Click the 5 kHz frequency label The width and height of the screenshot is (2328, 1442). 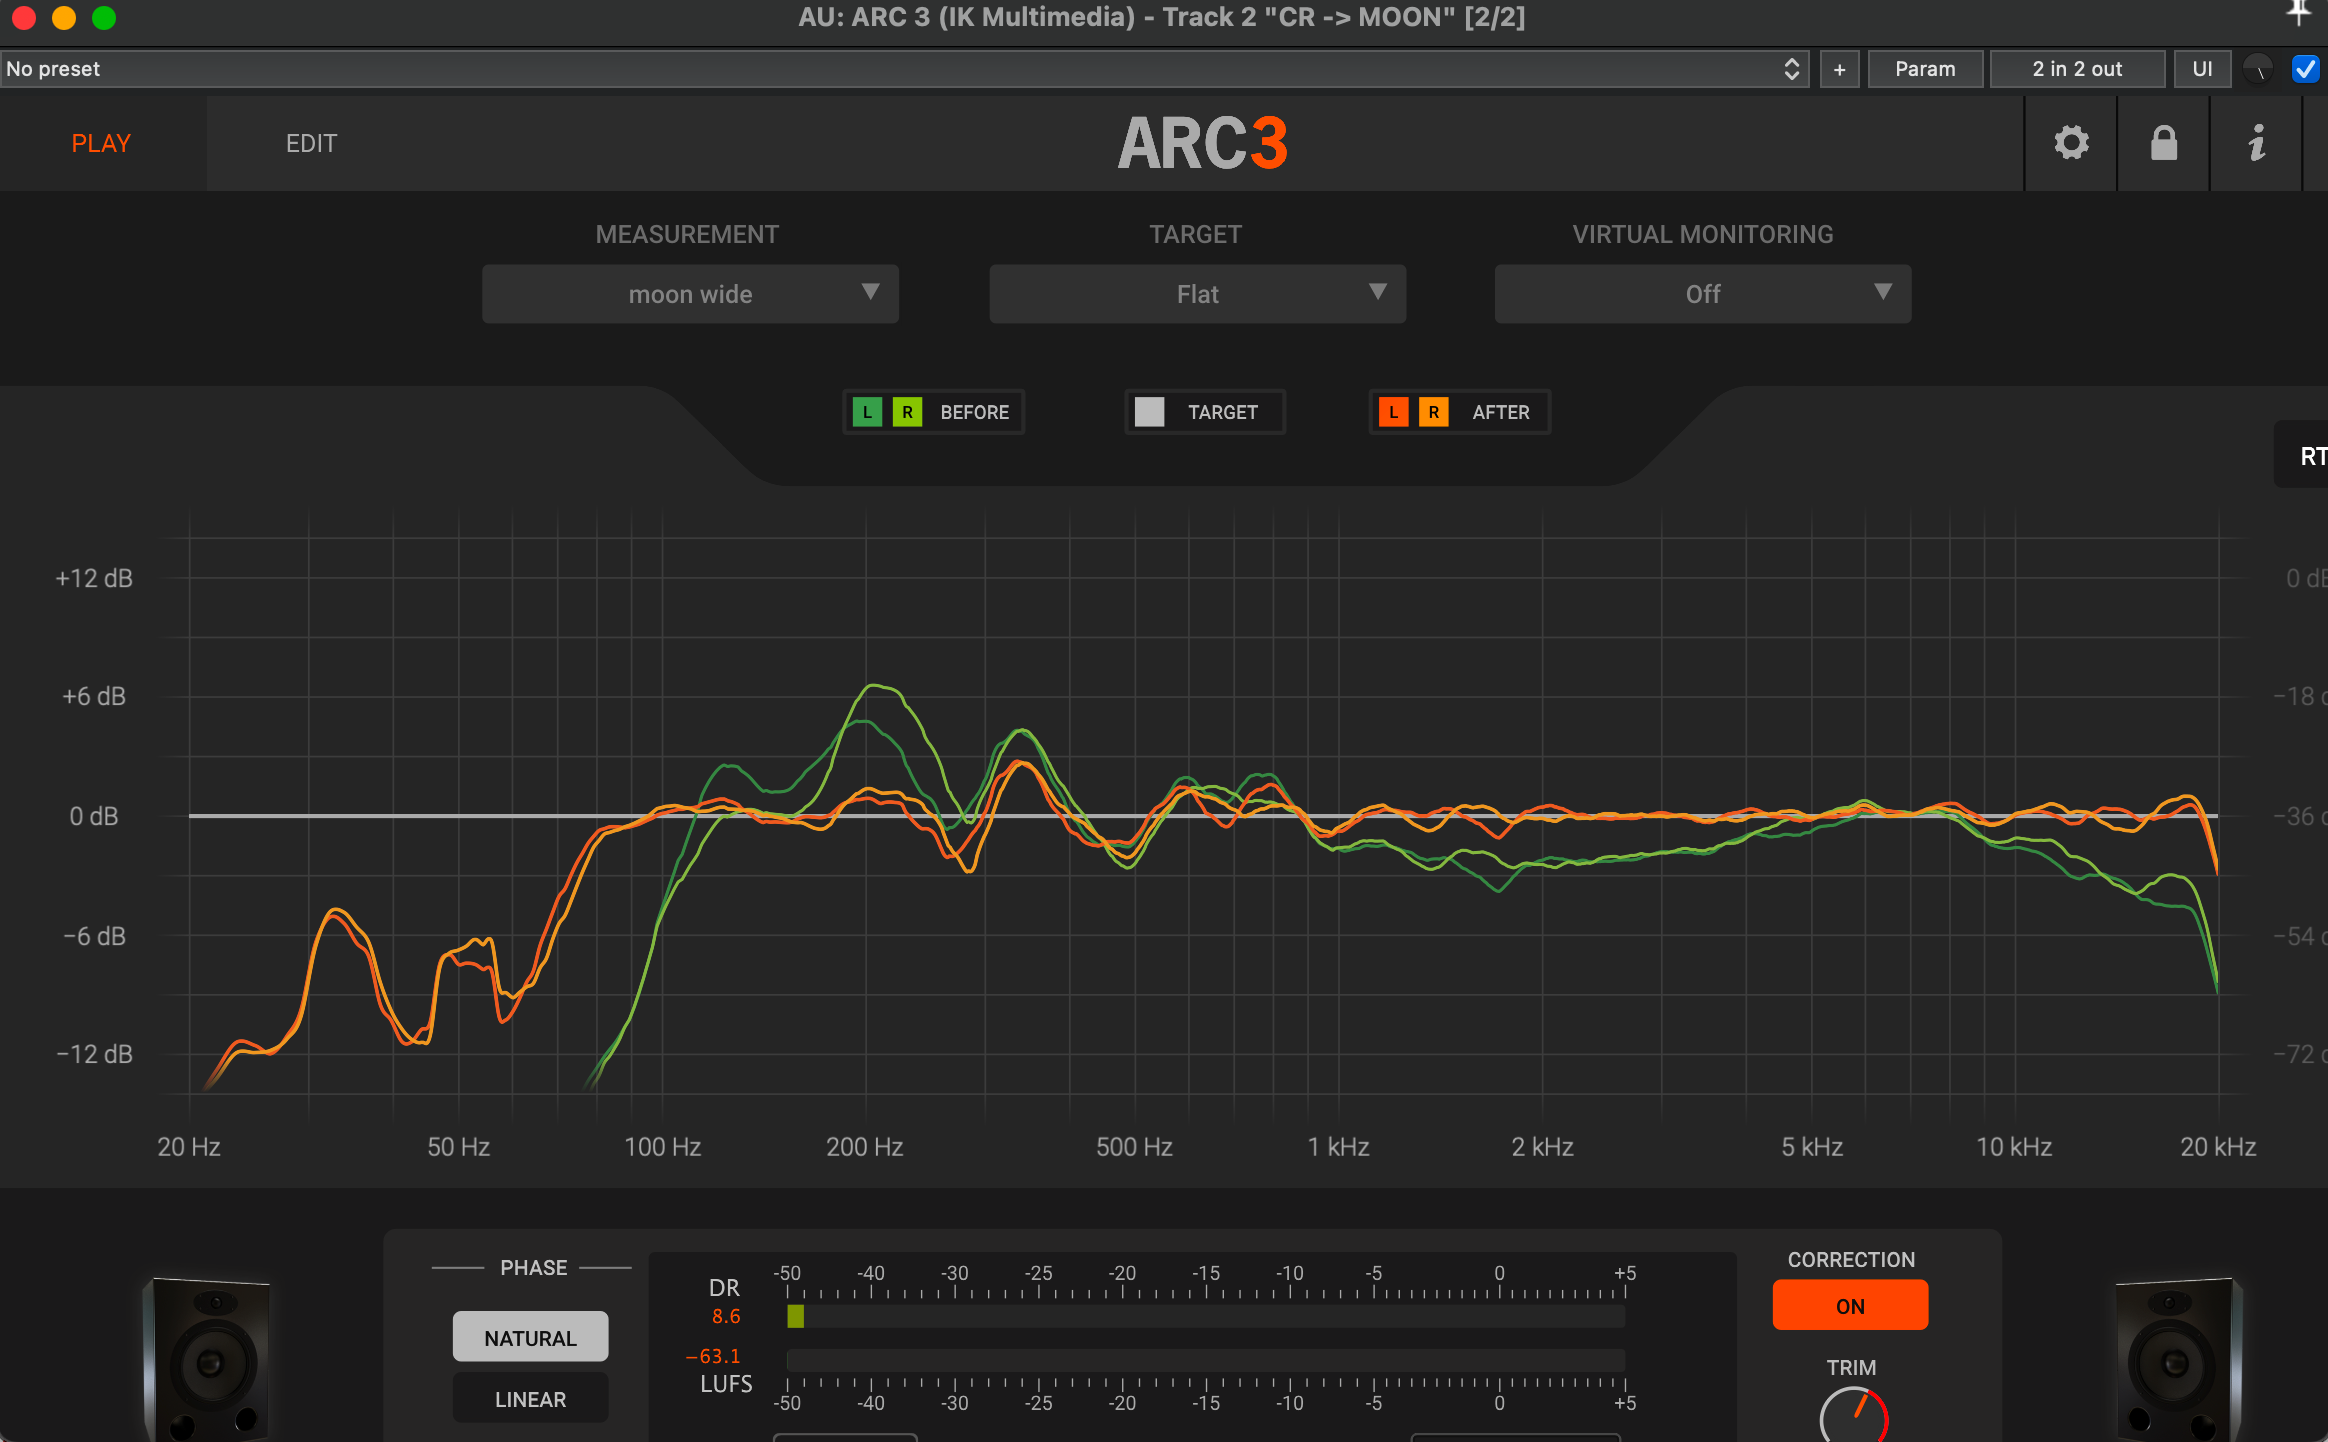(x=1812, y=1146)
